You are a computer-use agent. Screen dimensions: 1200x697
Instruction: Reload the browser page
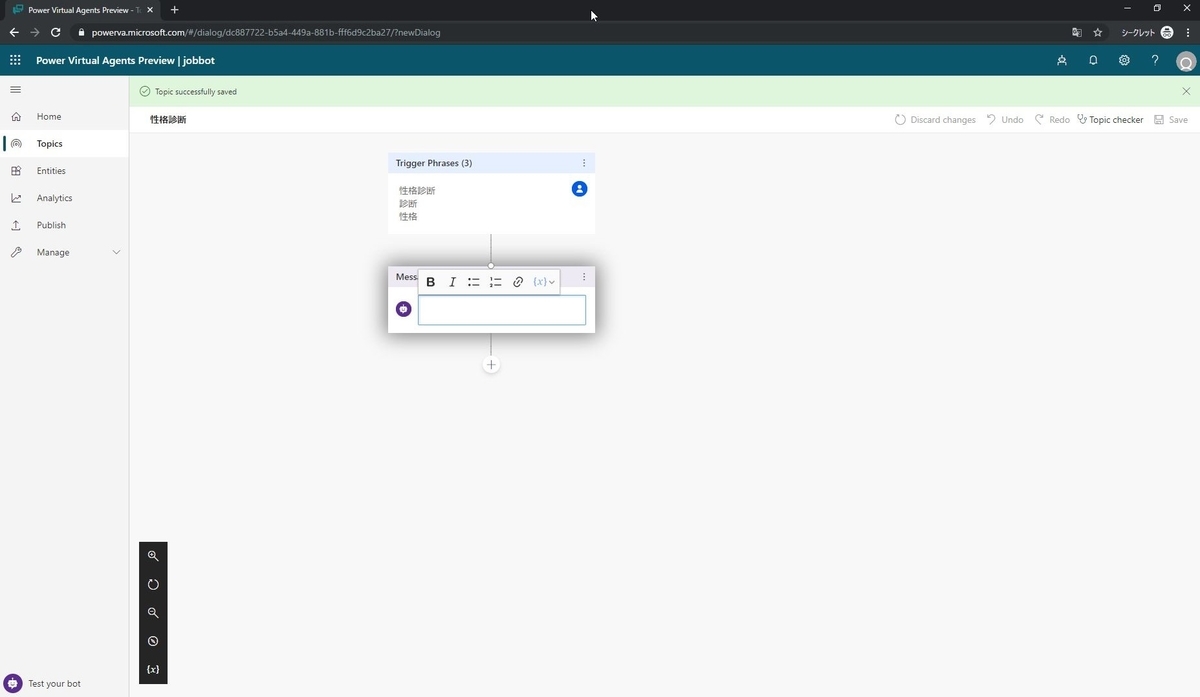[x=55, y=32]
